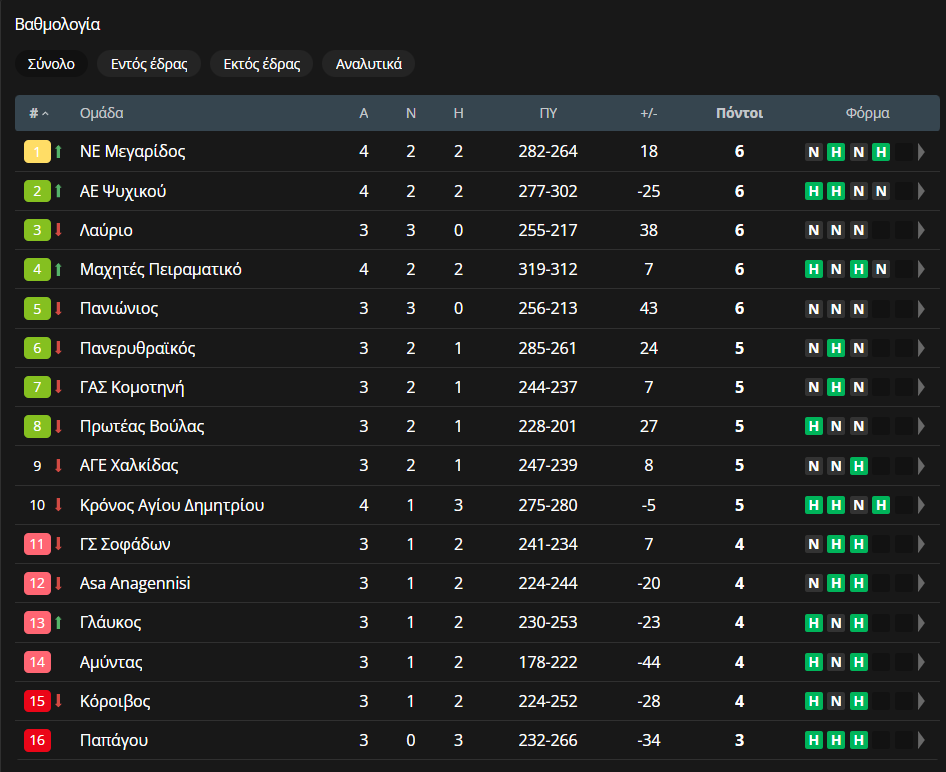Open the Αναλυτικά tab
The height and width of the screenshot is (772, 946).
coord(369,64)
